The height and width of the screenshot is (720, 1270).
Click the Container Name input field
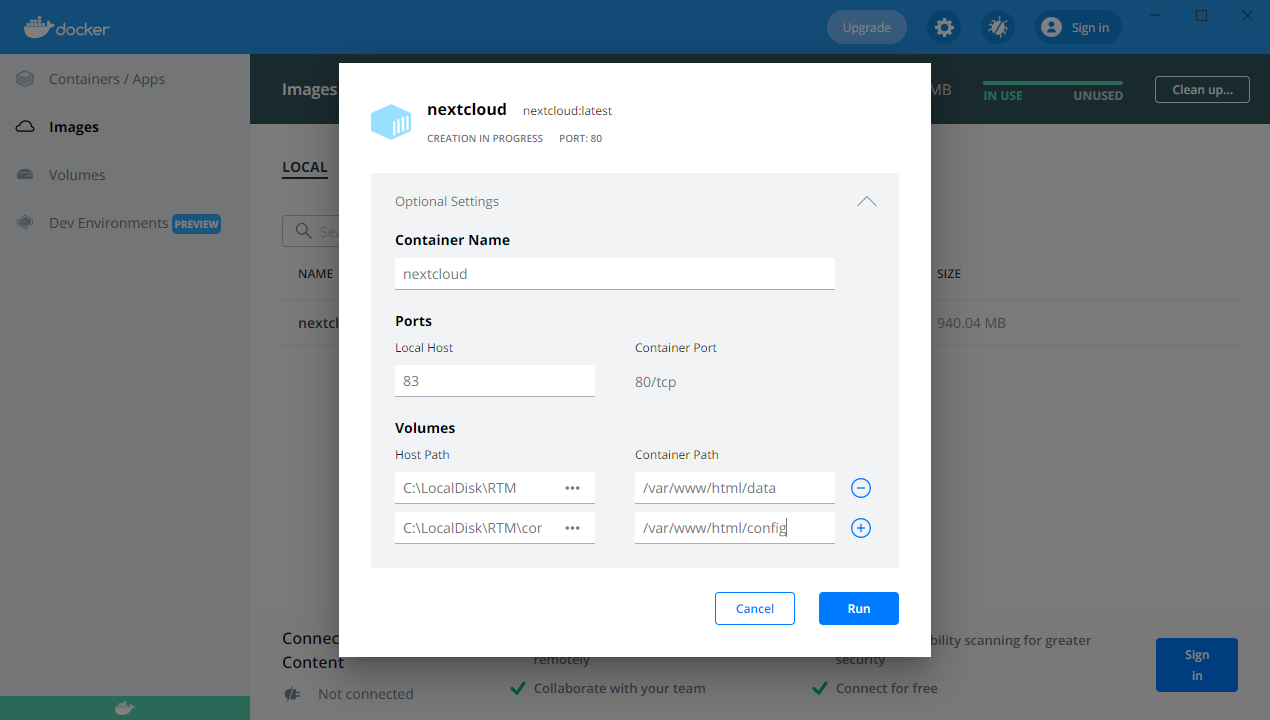click(615, 274)
